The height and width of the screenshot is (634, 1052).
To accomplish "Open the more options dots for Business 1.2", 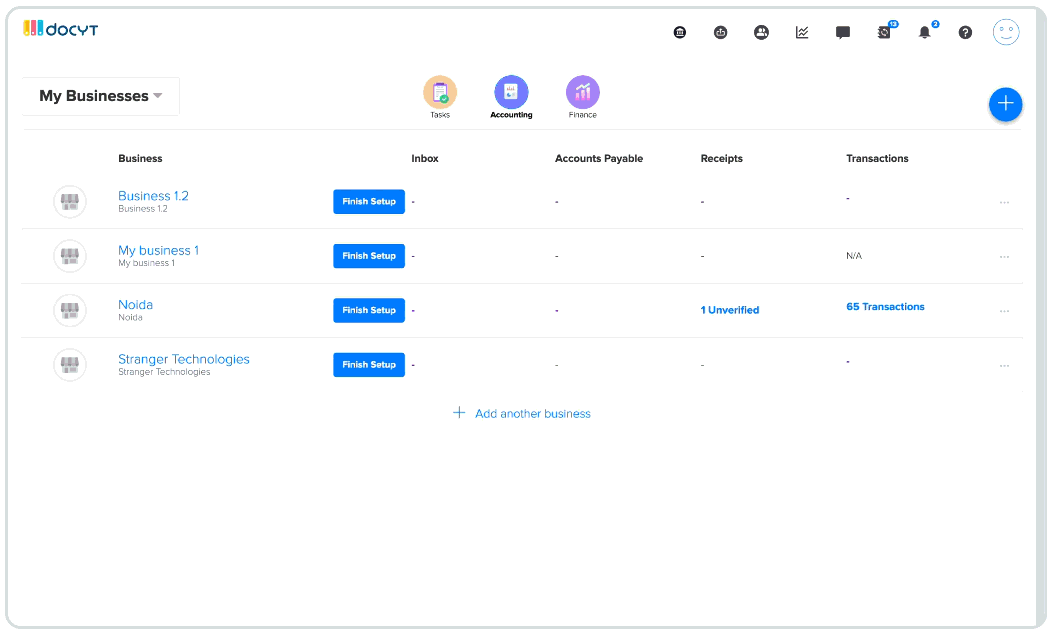I will [x=1004, y=203].
